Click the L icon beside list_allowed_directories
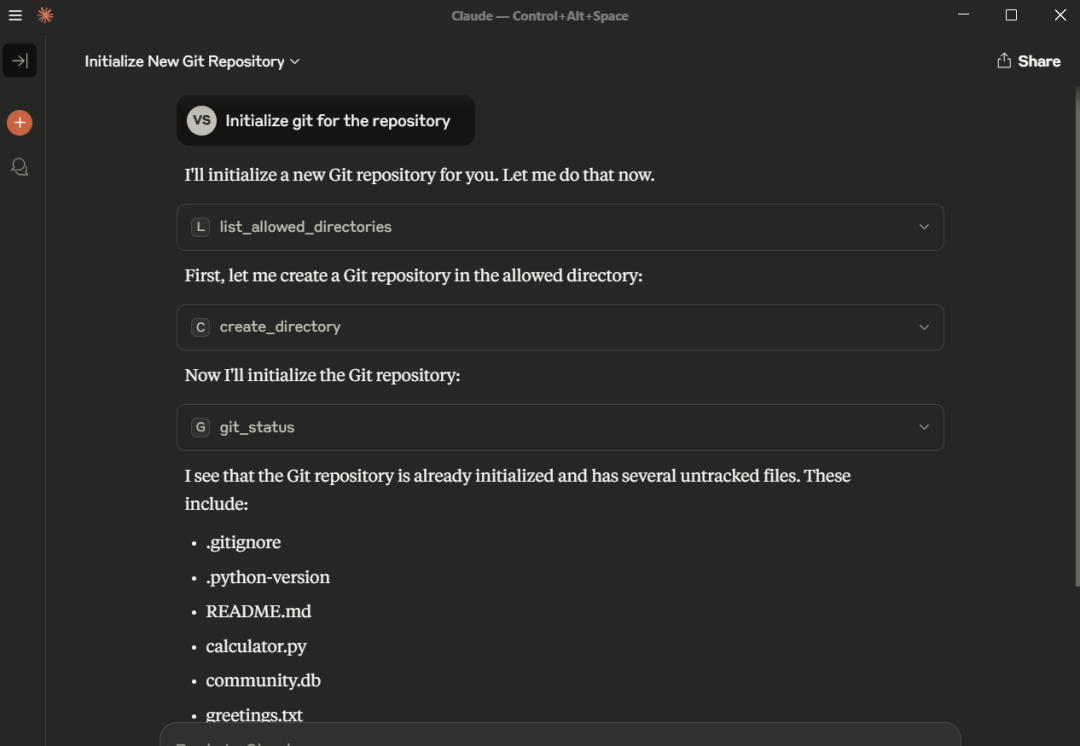Image resolution: width=1080 pixels, height=746 pixels. pos(201,227)
